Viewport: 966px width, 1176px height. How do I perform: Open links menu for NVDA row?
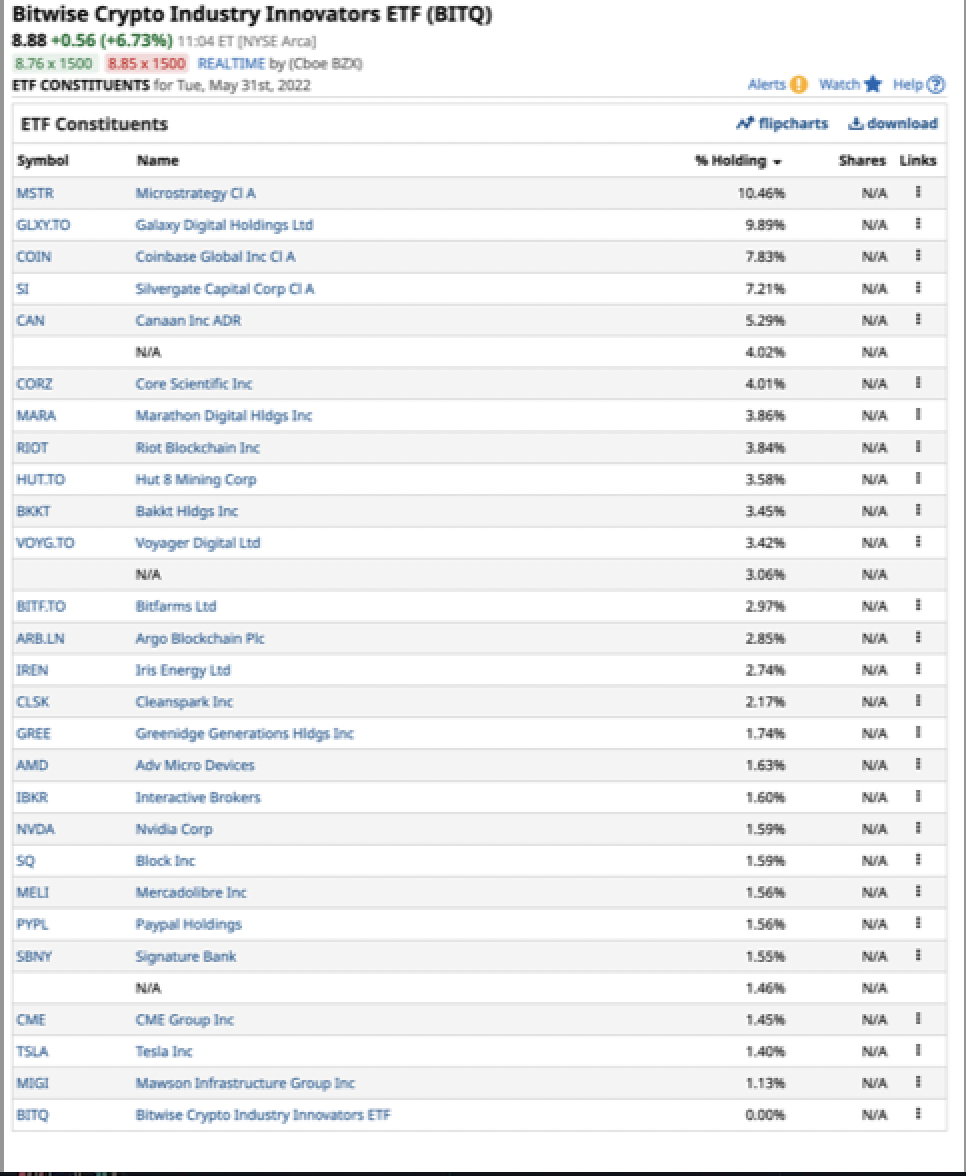(x=918, y=828)
